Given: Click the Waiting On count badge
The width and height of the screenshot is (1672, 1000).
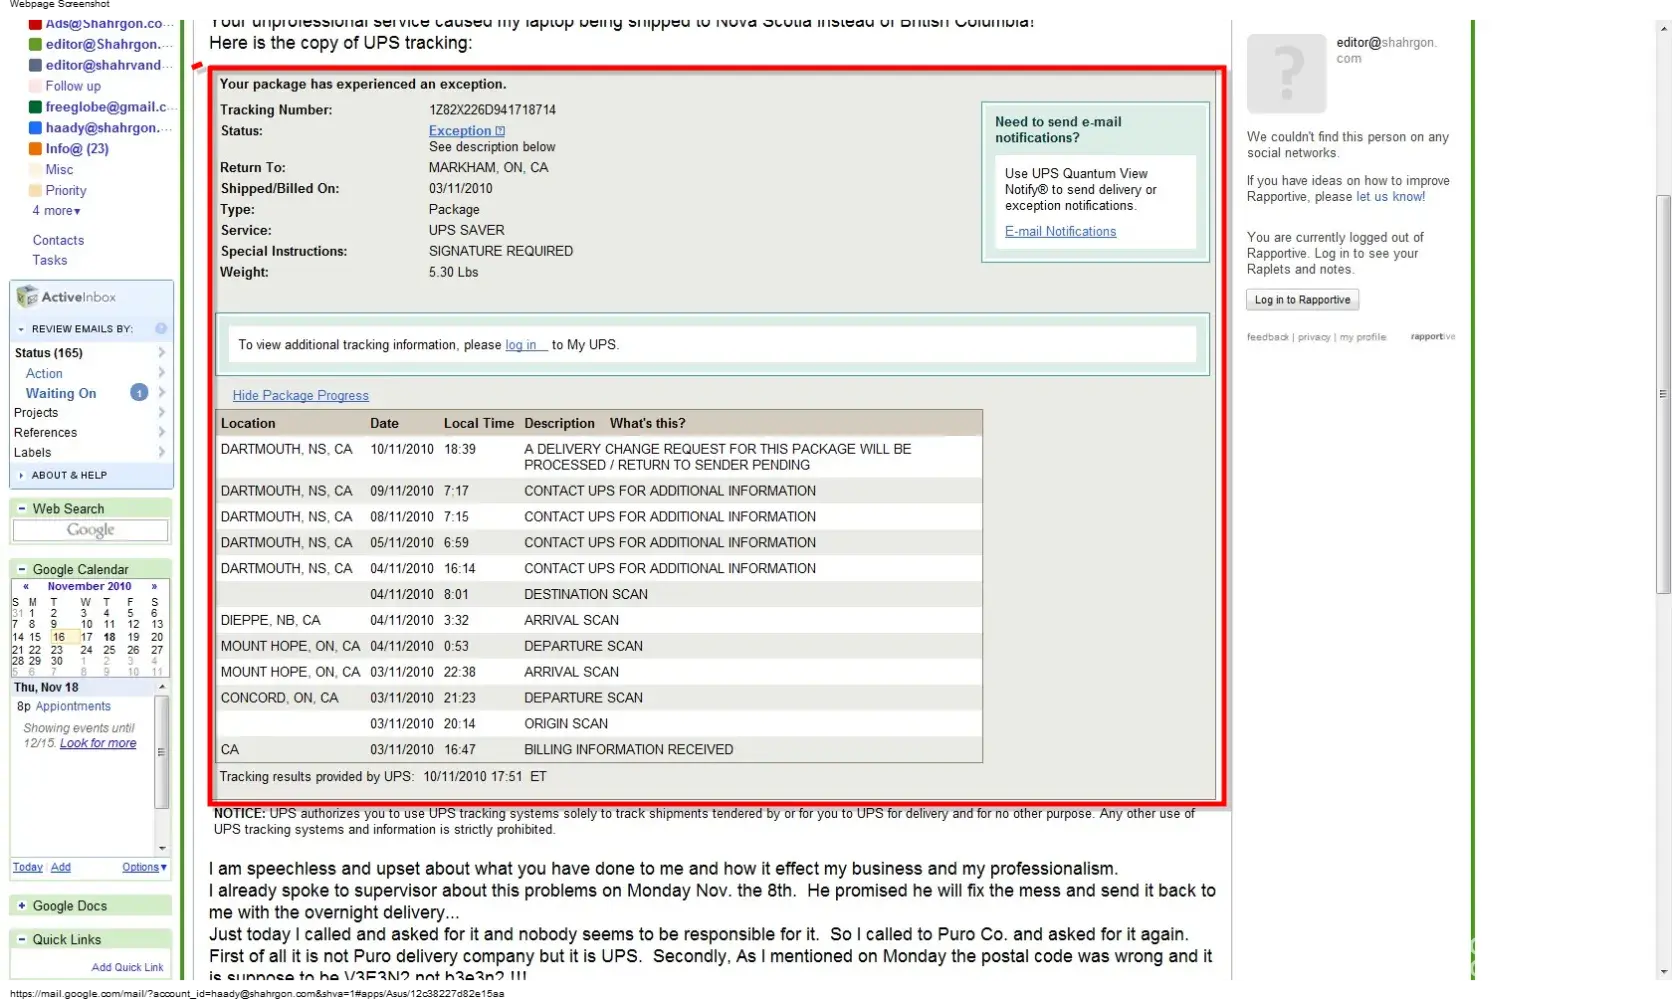Looking at the screenshot, I should [x=139, y=393].
